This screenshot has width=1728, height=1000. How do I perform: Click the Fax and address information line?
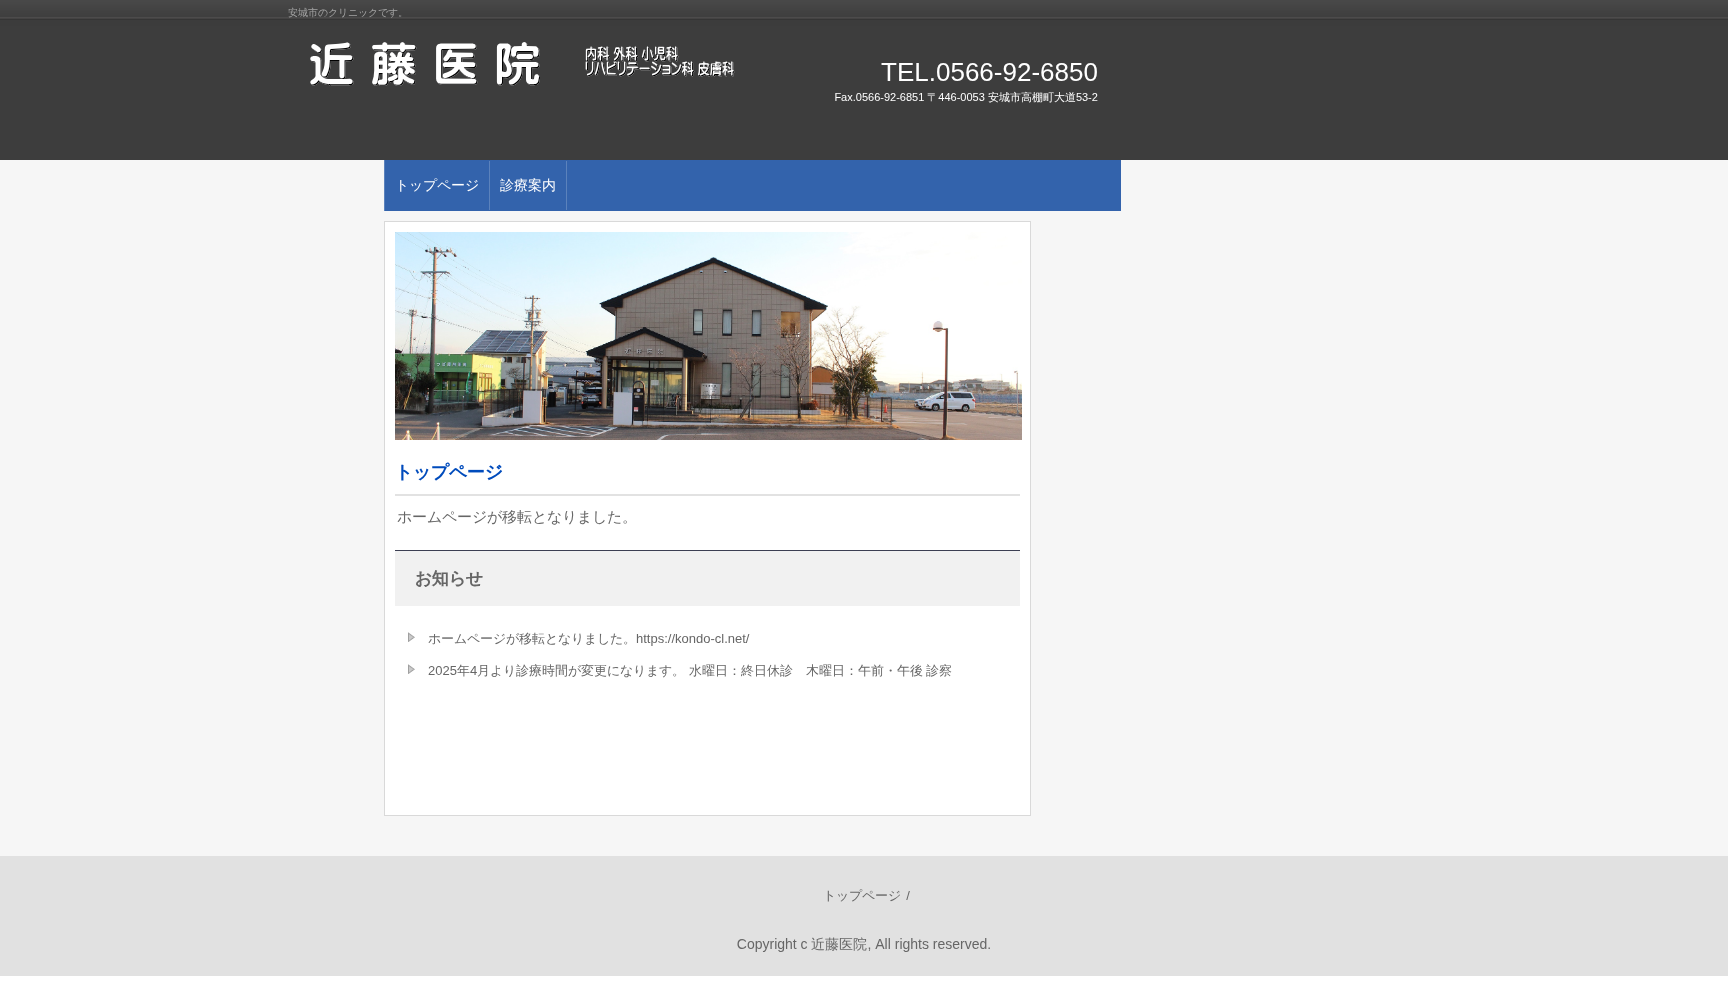[965, 97]
